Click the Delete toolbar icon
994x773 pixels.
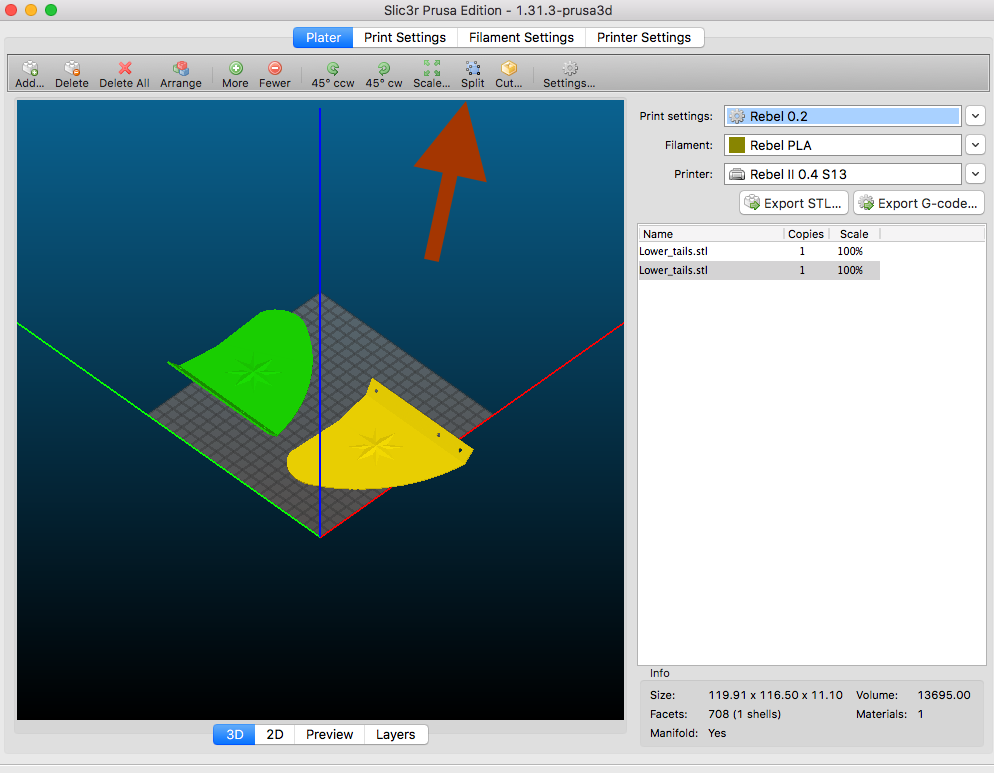pos(72,69)
